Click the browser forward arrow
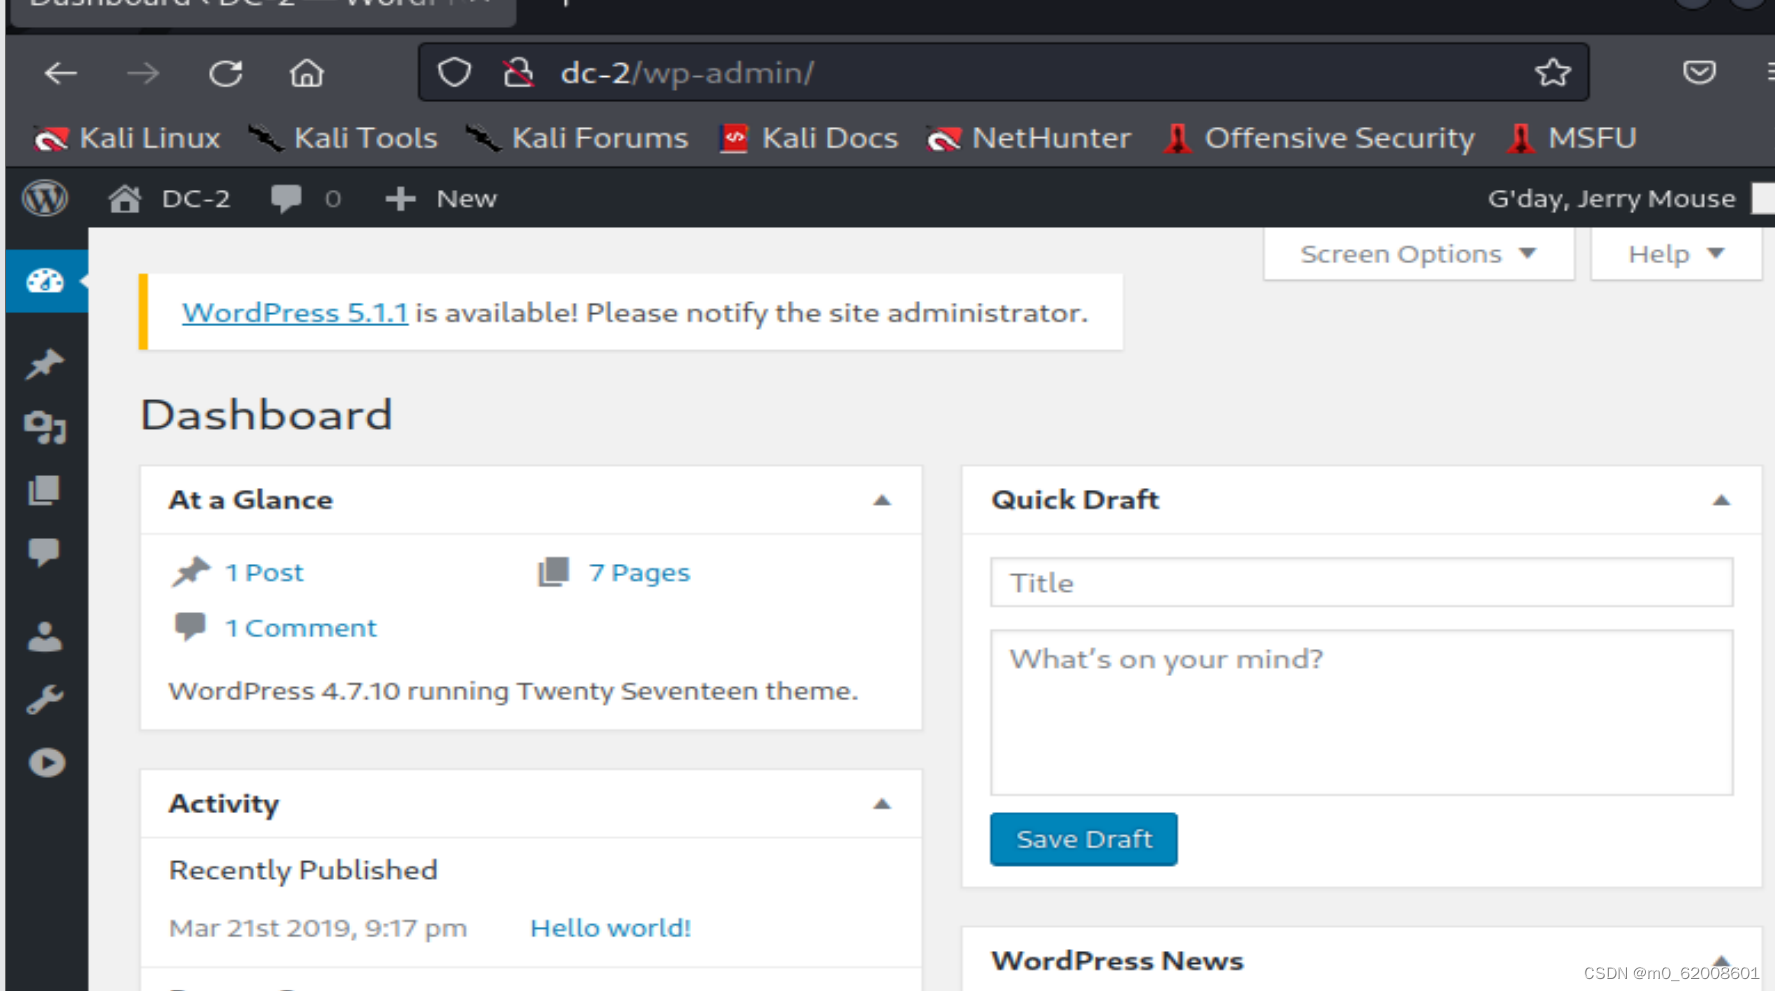The height and width of the screenshot is (991, 1775). pos(143,73)
